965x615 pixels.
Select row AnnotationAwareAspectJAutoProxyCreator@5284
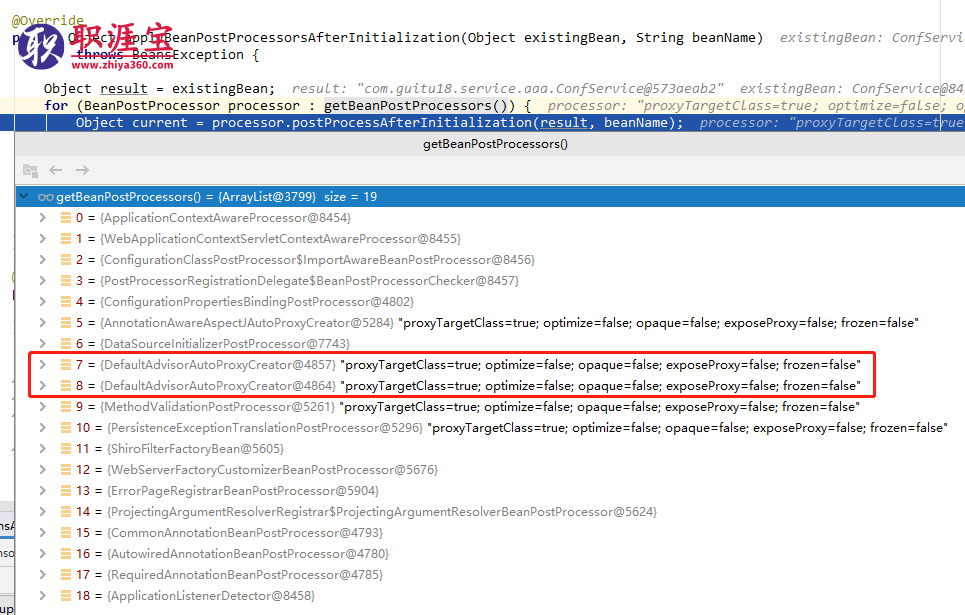pyautogui.click(x=490, y=322)
